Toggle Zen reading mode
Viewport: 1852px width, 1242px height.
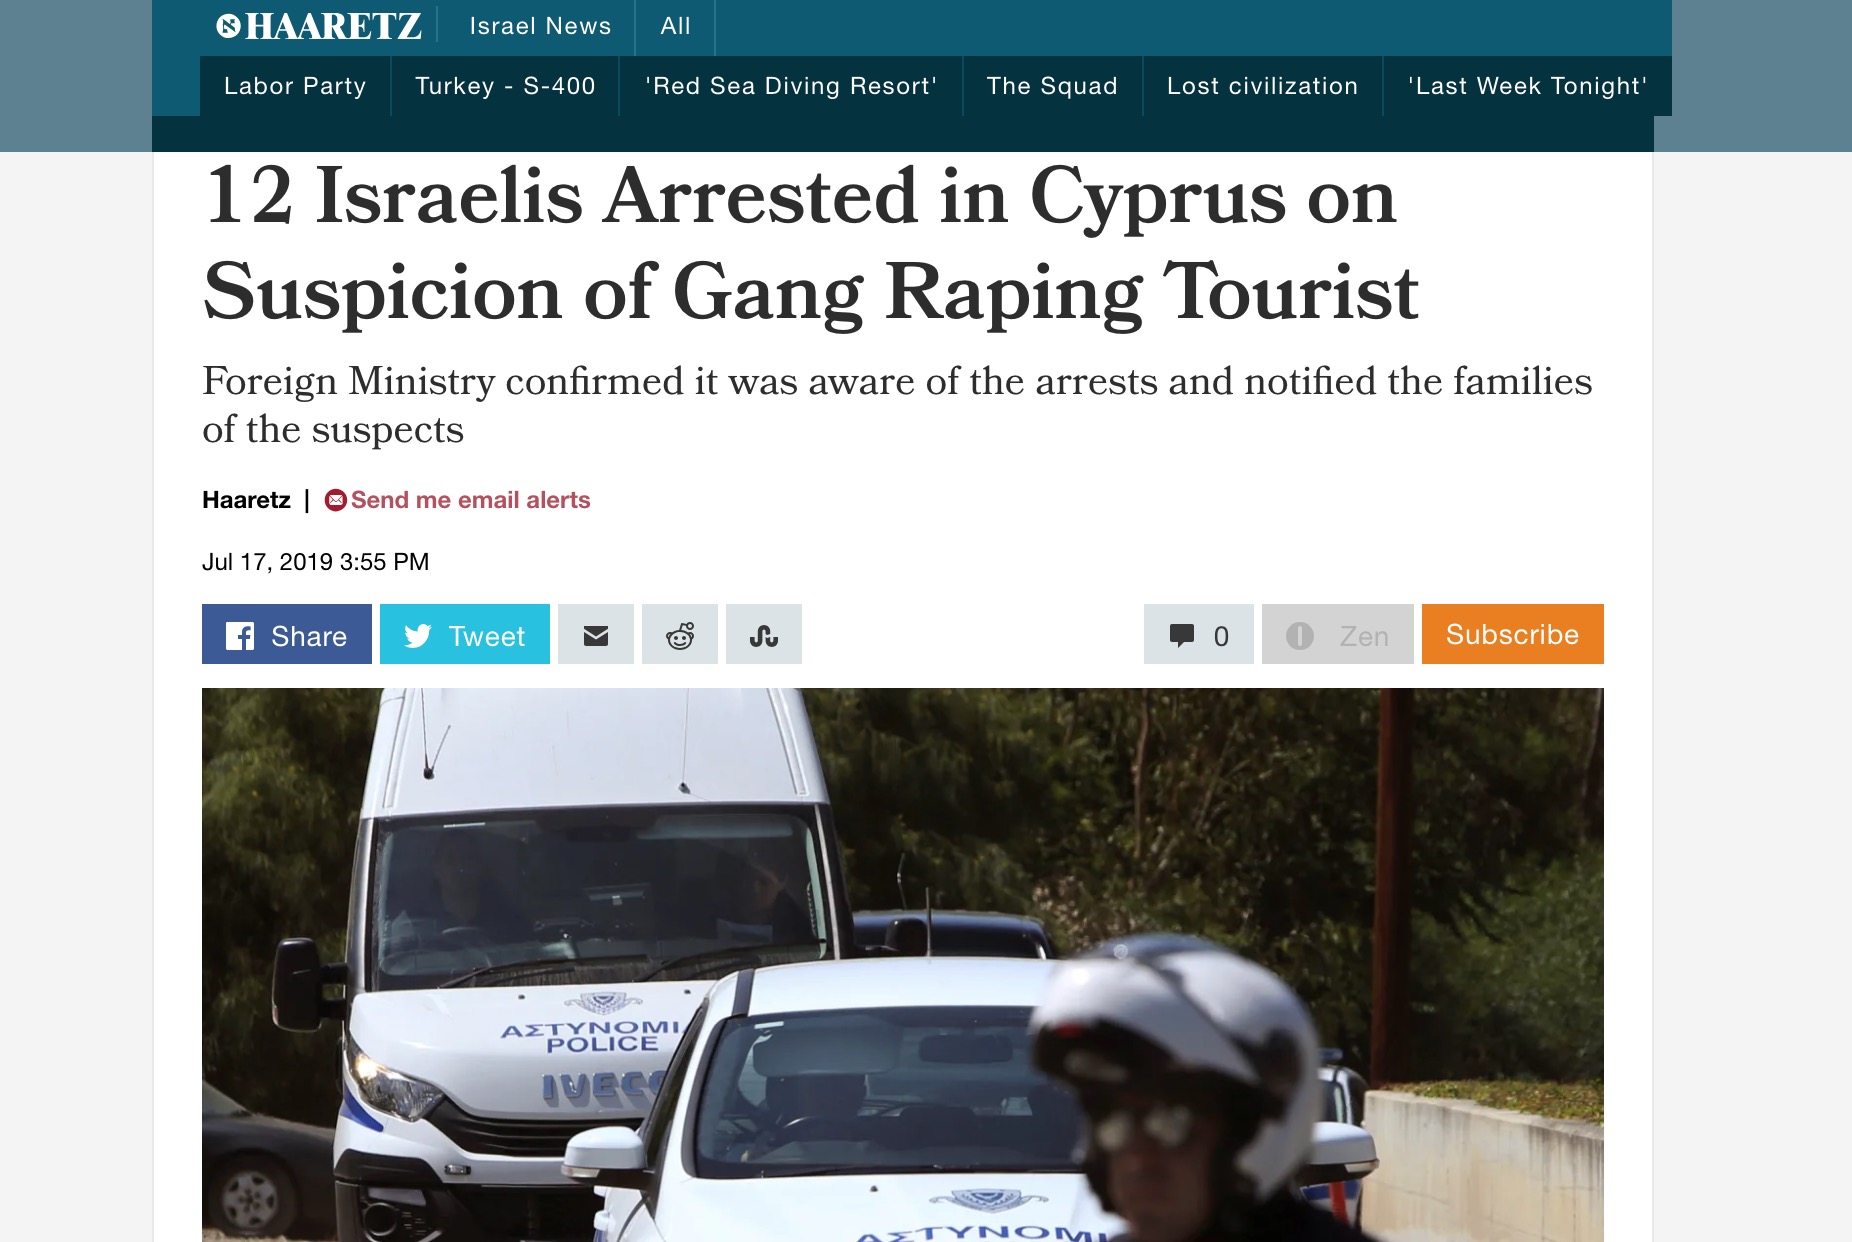[1338, 634]
